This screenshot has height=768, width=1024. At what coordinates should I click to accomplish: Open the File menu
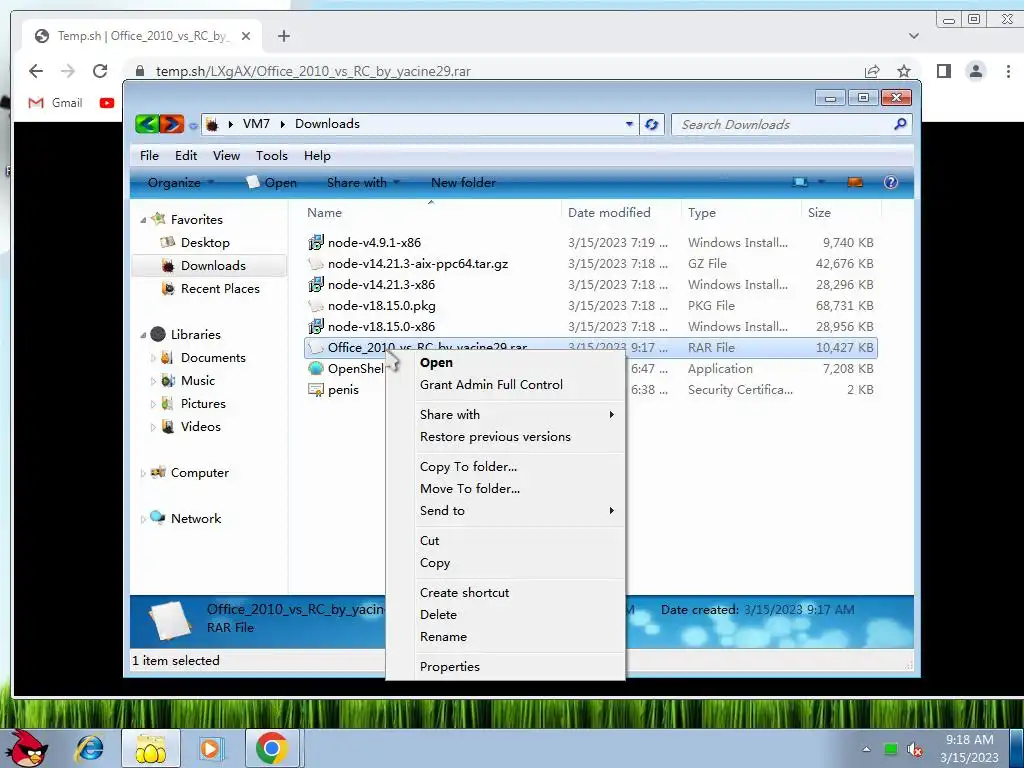point(149,155)
